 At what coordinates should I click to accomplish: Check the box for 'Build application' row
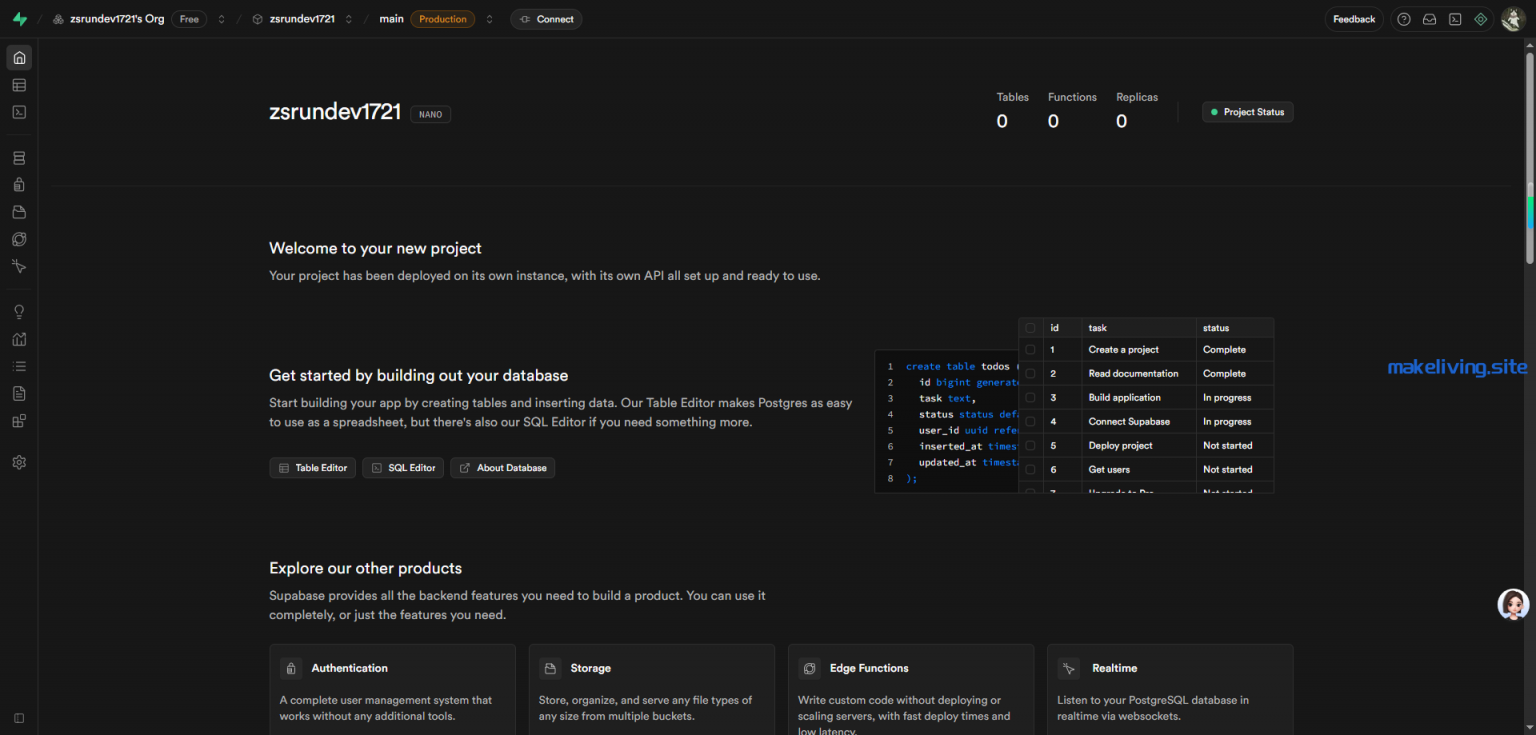1030,398
